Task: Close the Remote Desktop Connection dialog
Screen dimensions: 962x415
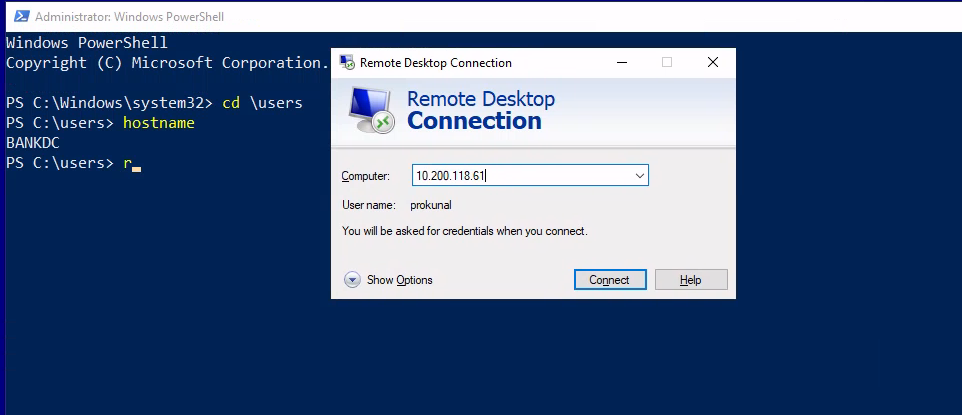Action: click(712, 62)
